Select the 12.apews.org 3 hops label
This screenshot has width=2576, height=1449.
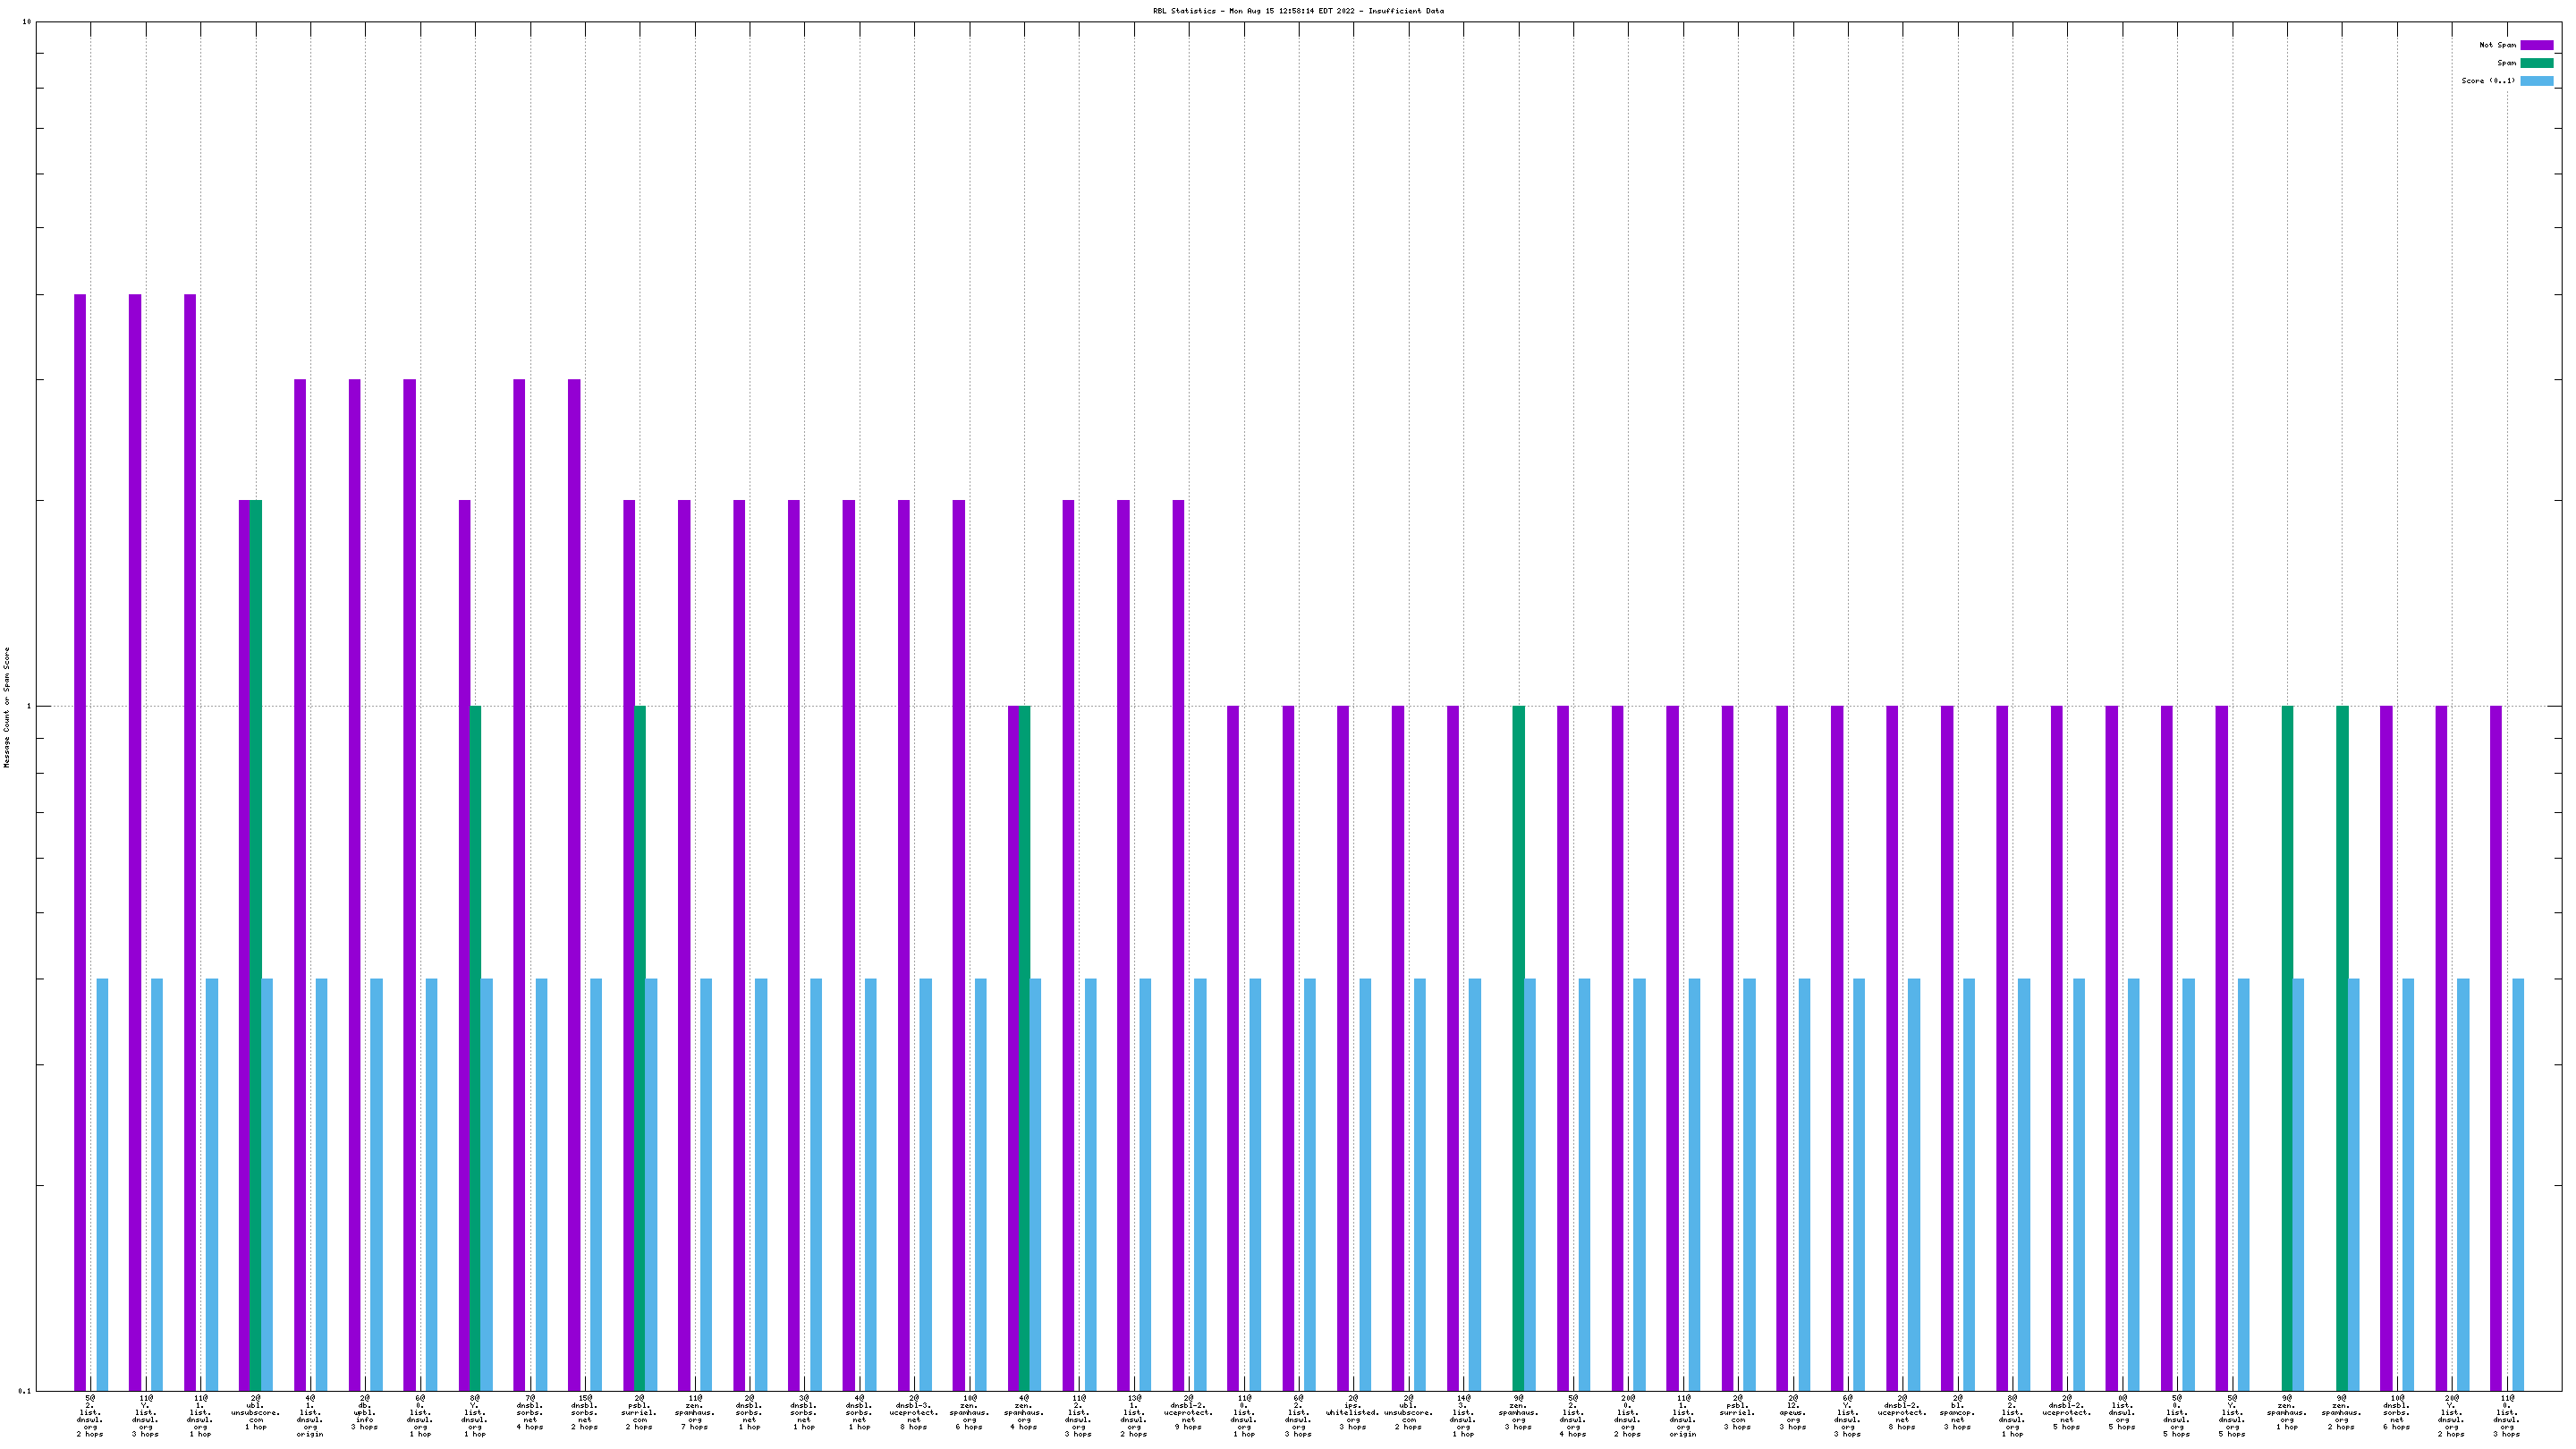1792,1414
